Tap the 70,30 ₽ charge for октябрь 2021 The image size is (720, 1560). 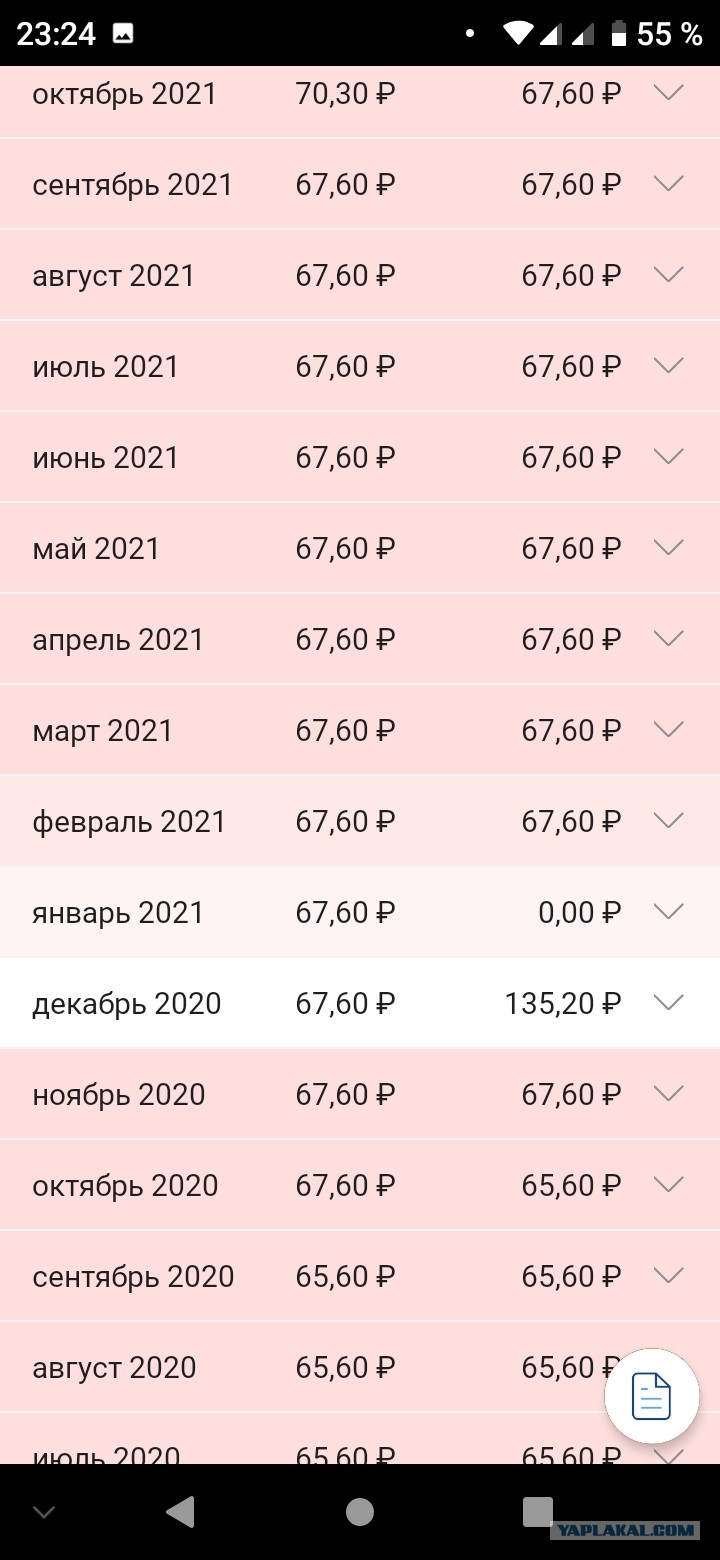pos(345,94)
